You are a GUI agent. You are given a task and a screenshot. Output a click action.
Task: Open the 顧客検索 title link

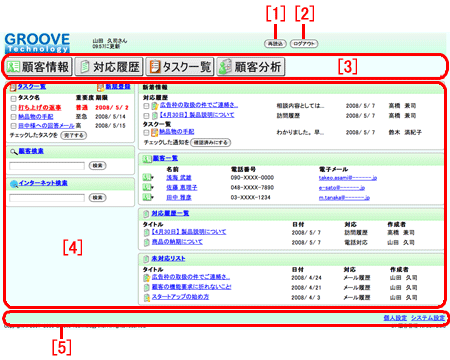pyautogui.click(x=31, y=151)
